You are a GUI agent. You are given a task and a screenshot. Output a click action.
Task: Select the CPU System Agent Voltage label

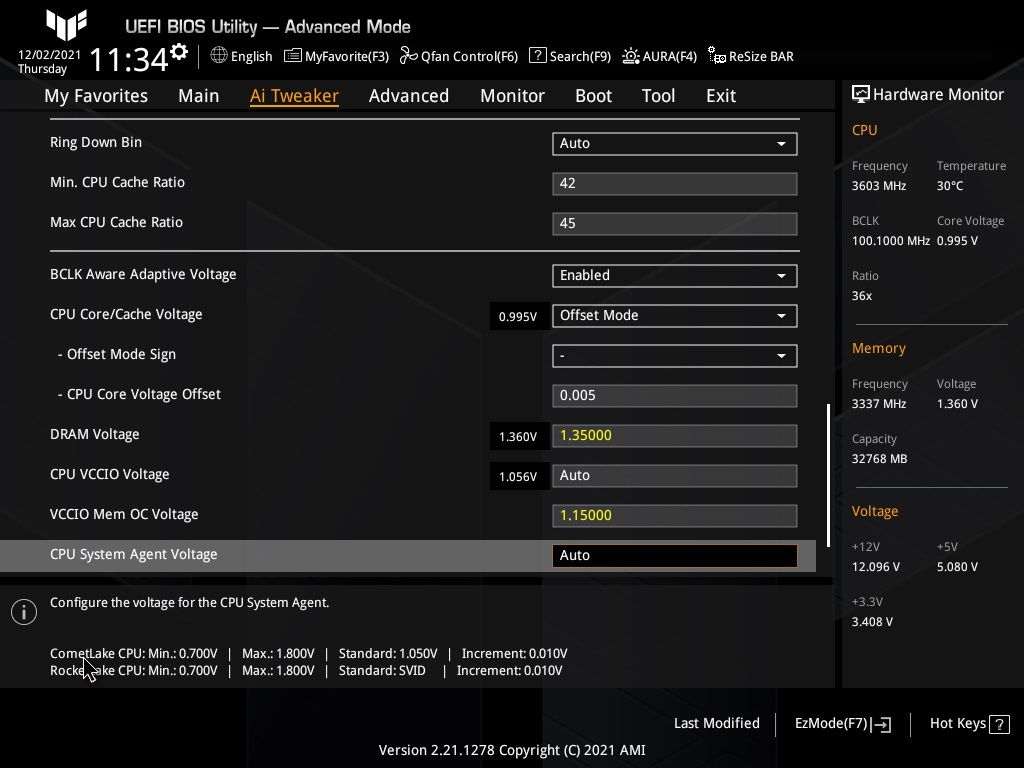(134, 554)
